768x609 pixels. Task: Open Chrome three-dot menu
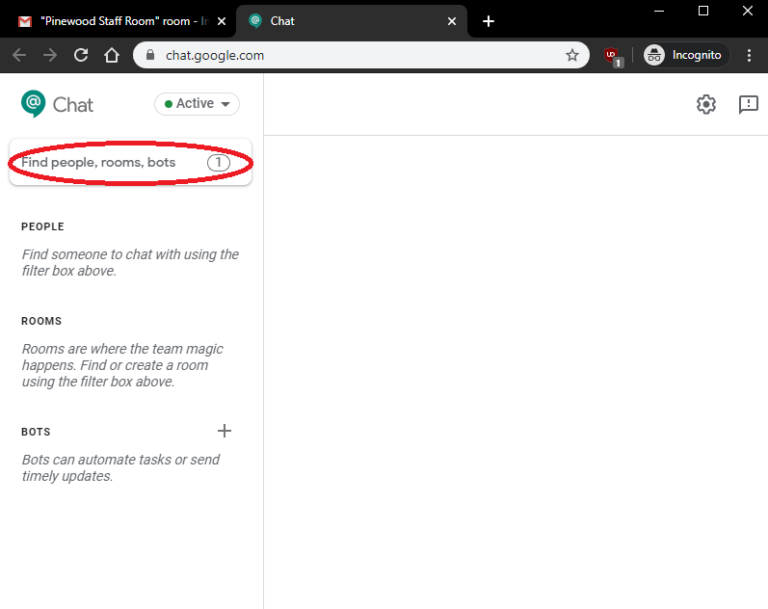click(x=750, y=56)
